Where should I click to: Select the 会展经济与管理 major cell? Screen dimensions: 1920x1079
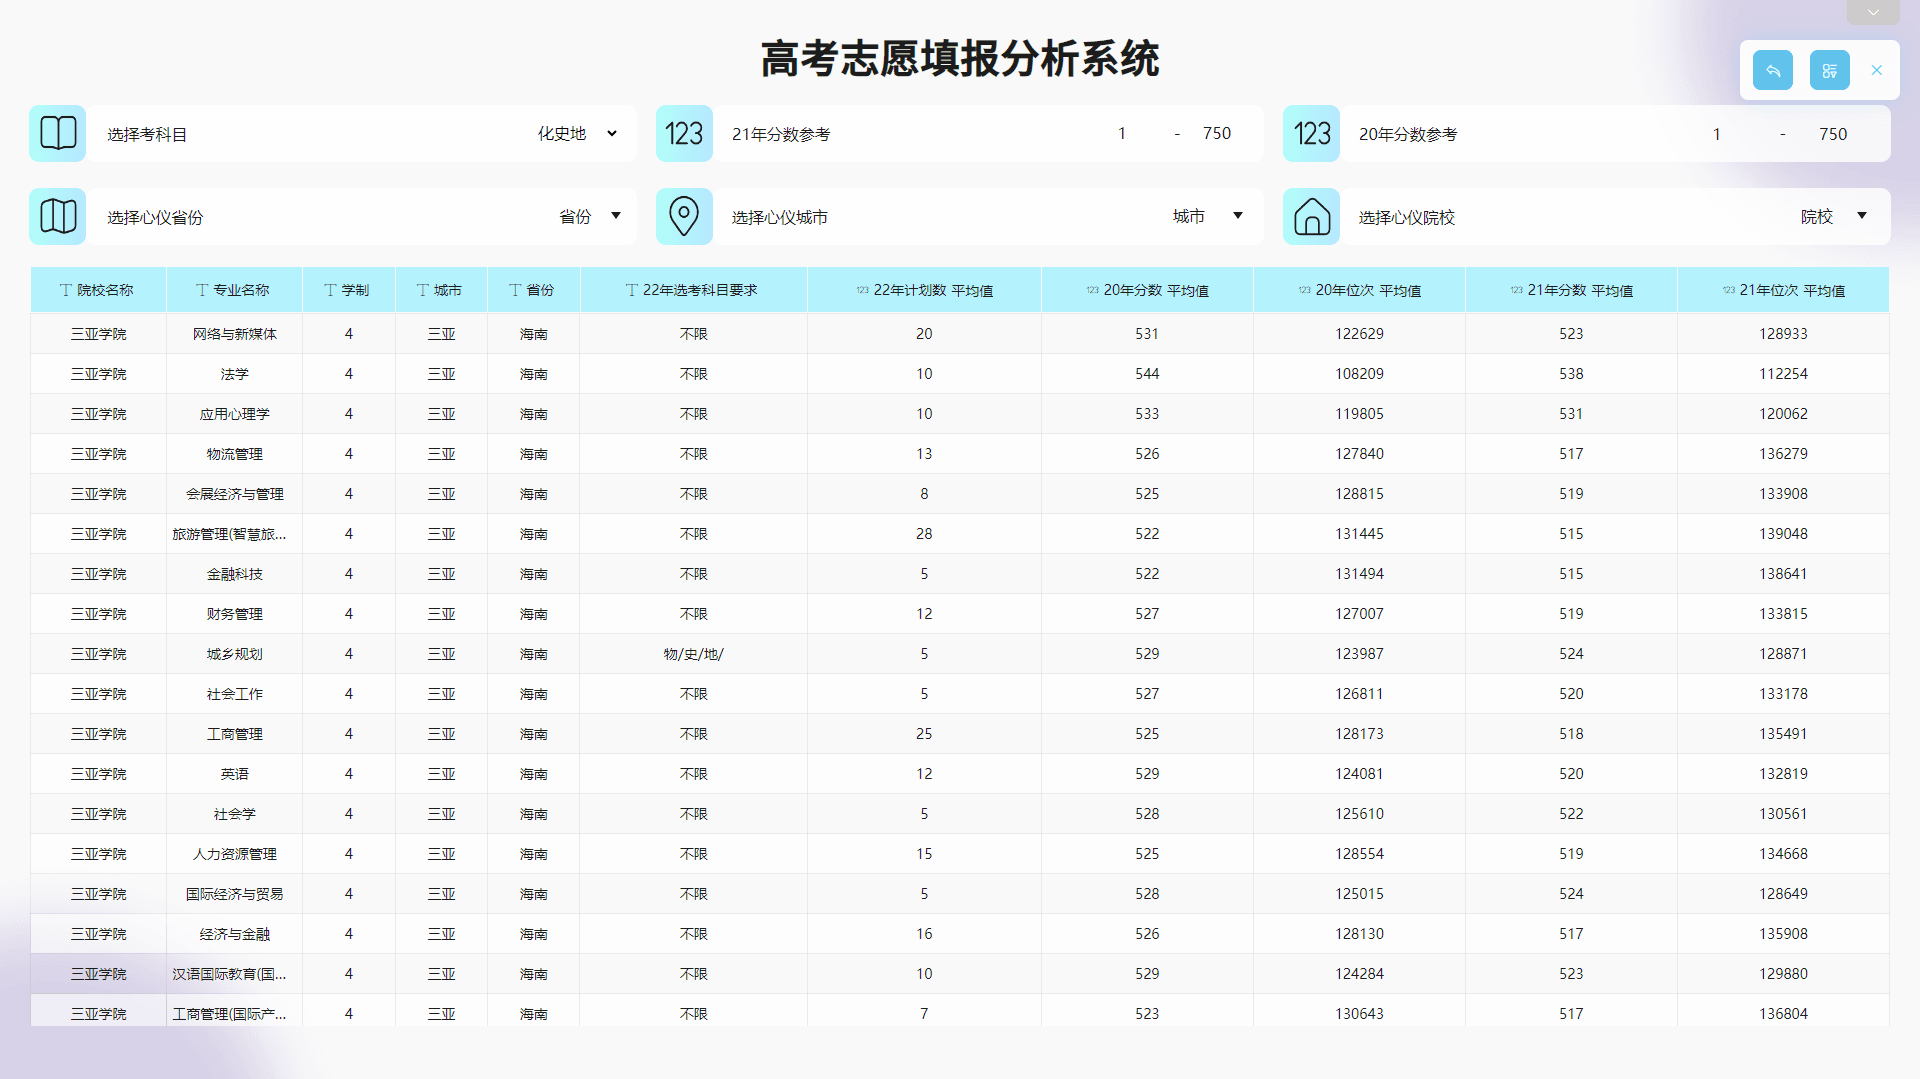(x=234, y=494)
